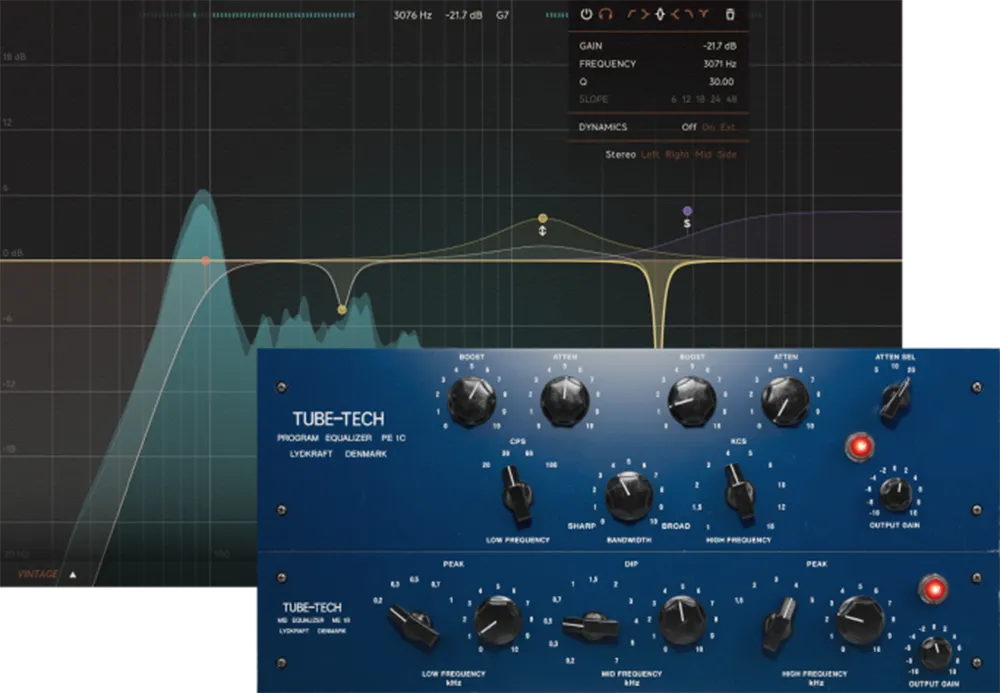The width and height of the screenshot is (1000, 693).
Task: Switch to Mid channel processing
Action: coord(703,154)
